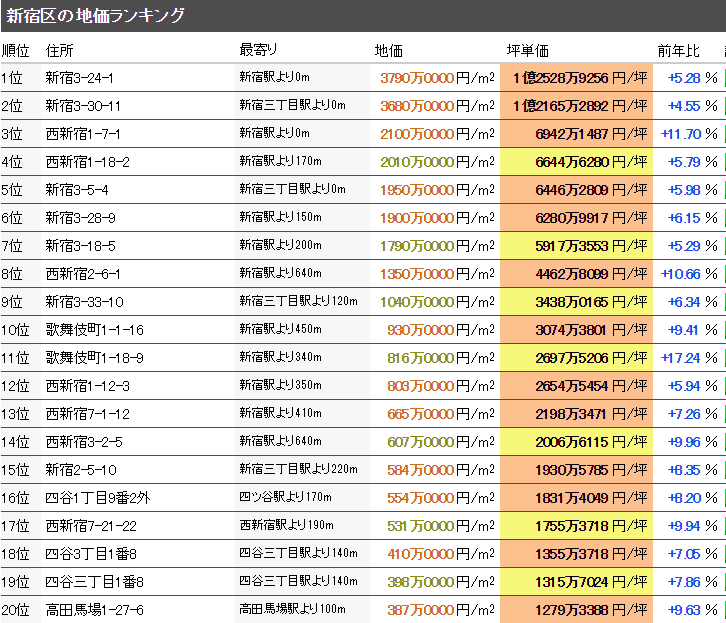Select the address 西新宿1-7-1
This screenshot has height=623, width=726.
84,134
